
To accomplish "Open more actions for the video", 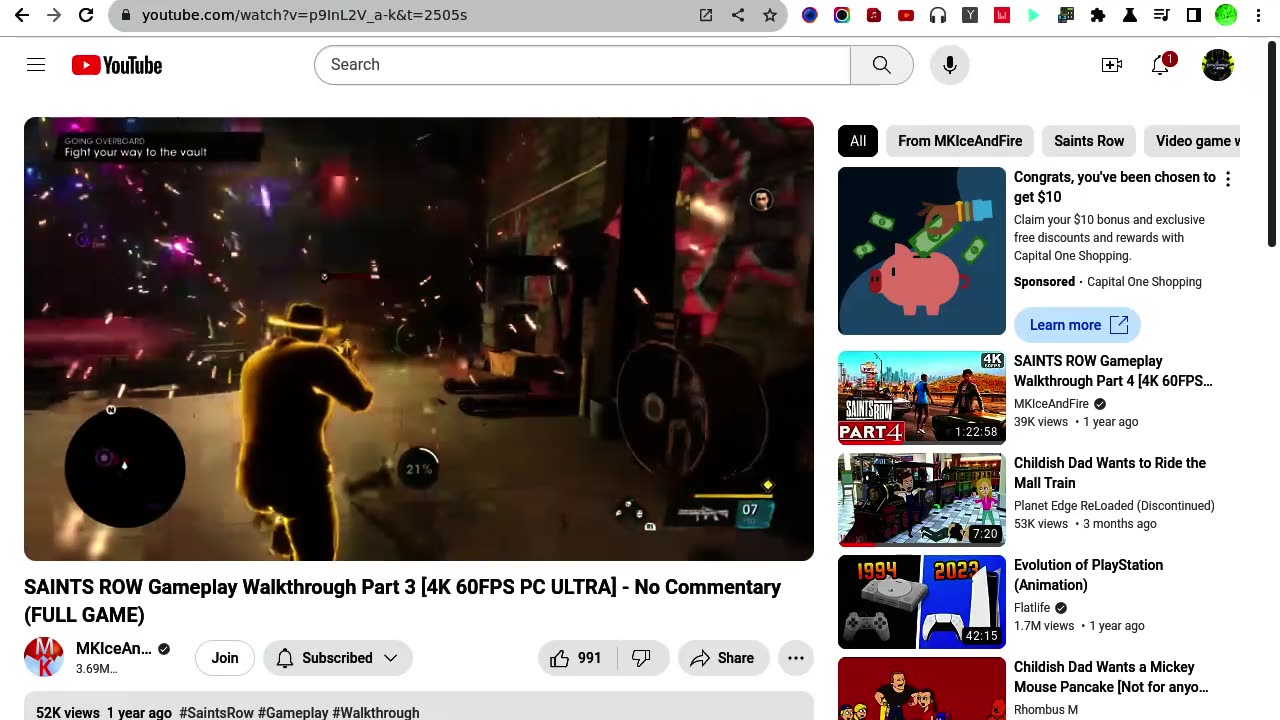I will pyautogui.click(x=796, y=658).
